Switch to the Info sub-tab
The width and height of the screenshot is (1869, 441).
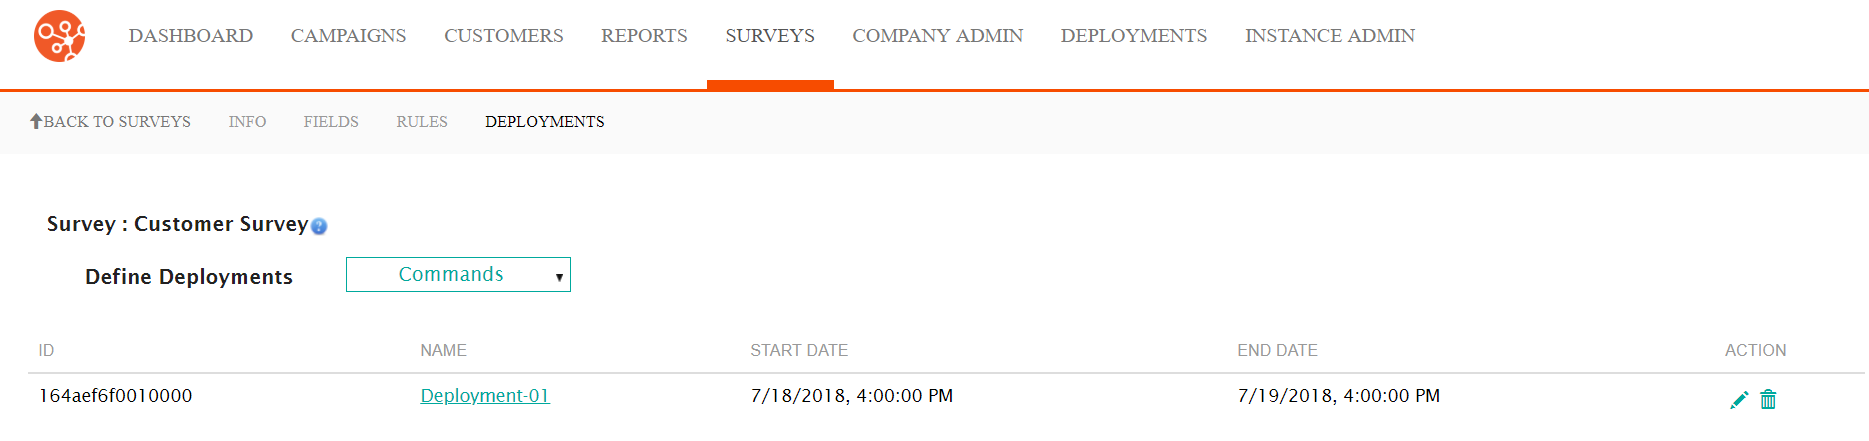pyautogui.click(x=247, y=122)
